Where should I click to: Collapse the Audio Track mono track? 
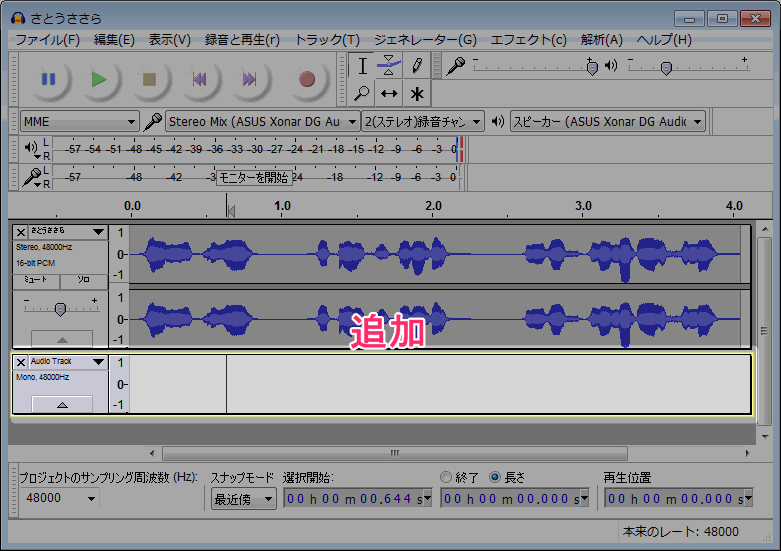[x=62, y=405]
